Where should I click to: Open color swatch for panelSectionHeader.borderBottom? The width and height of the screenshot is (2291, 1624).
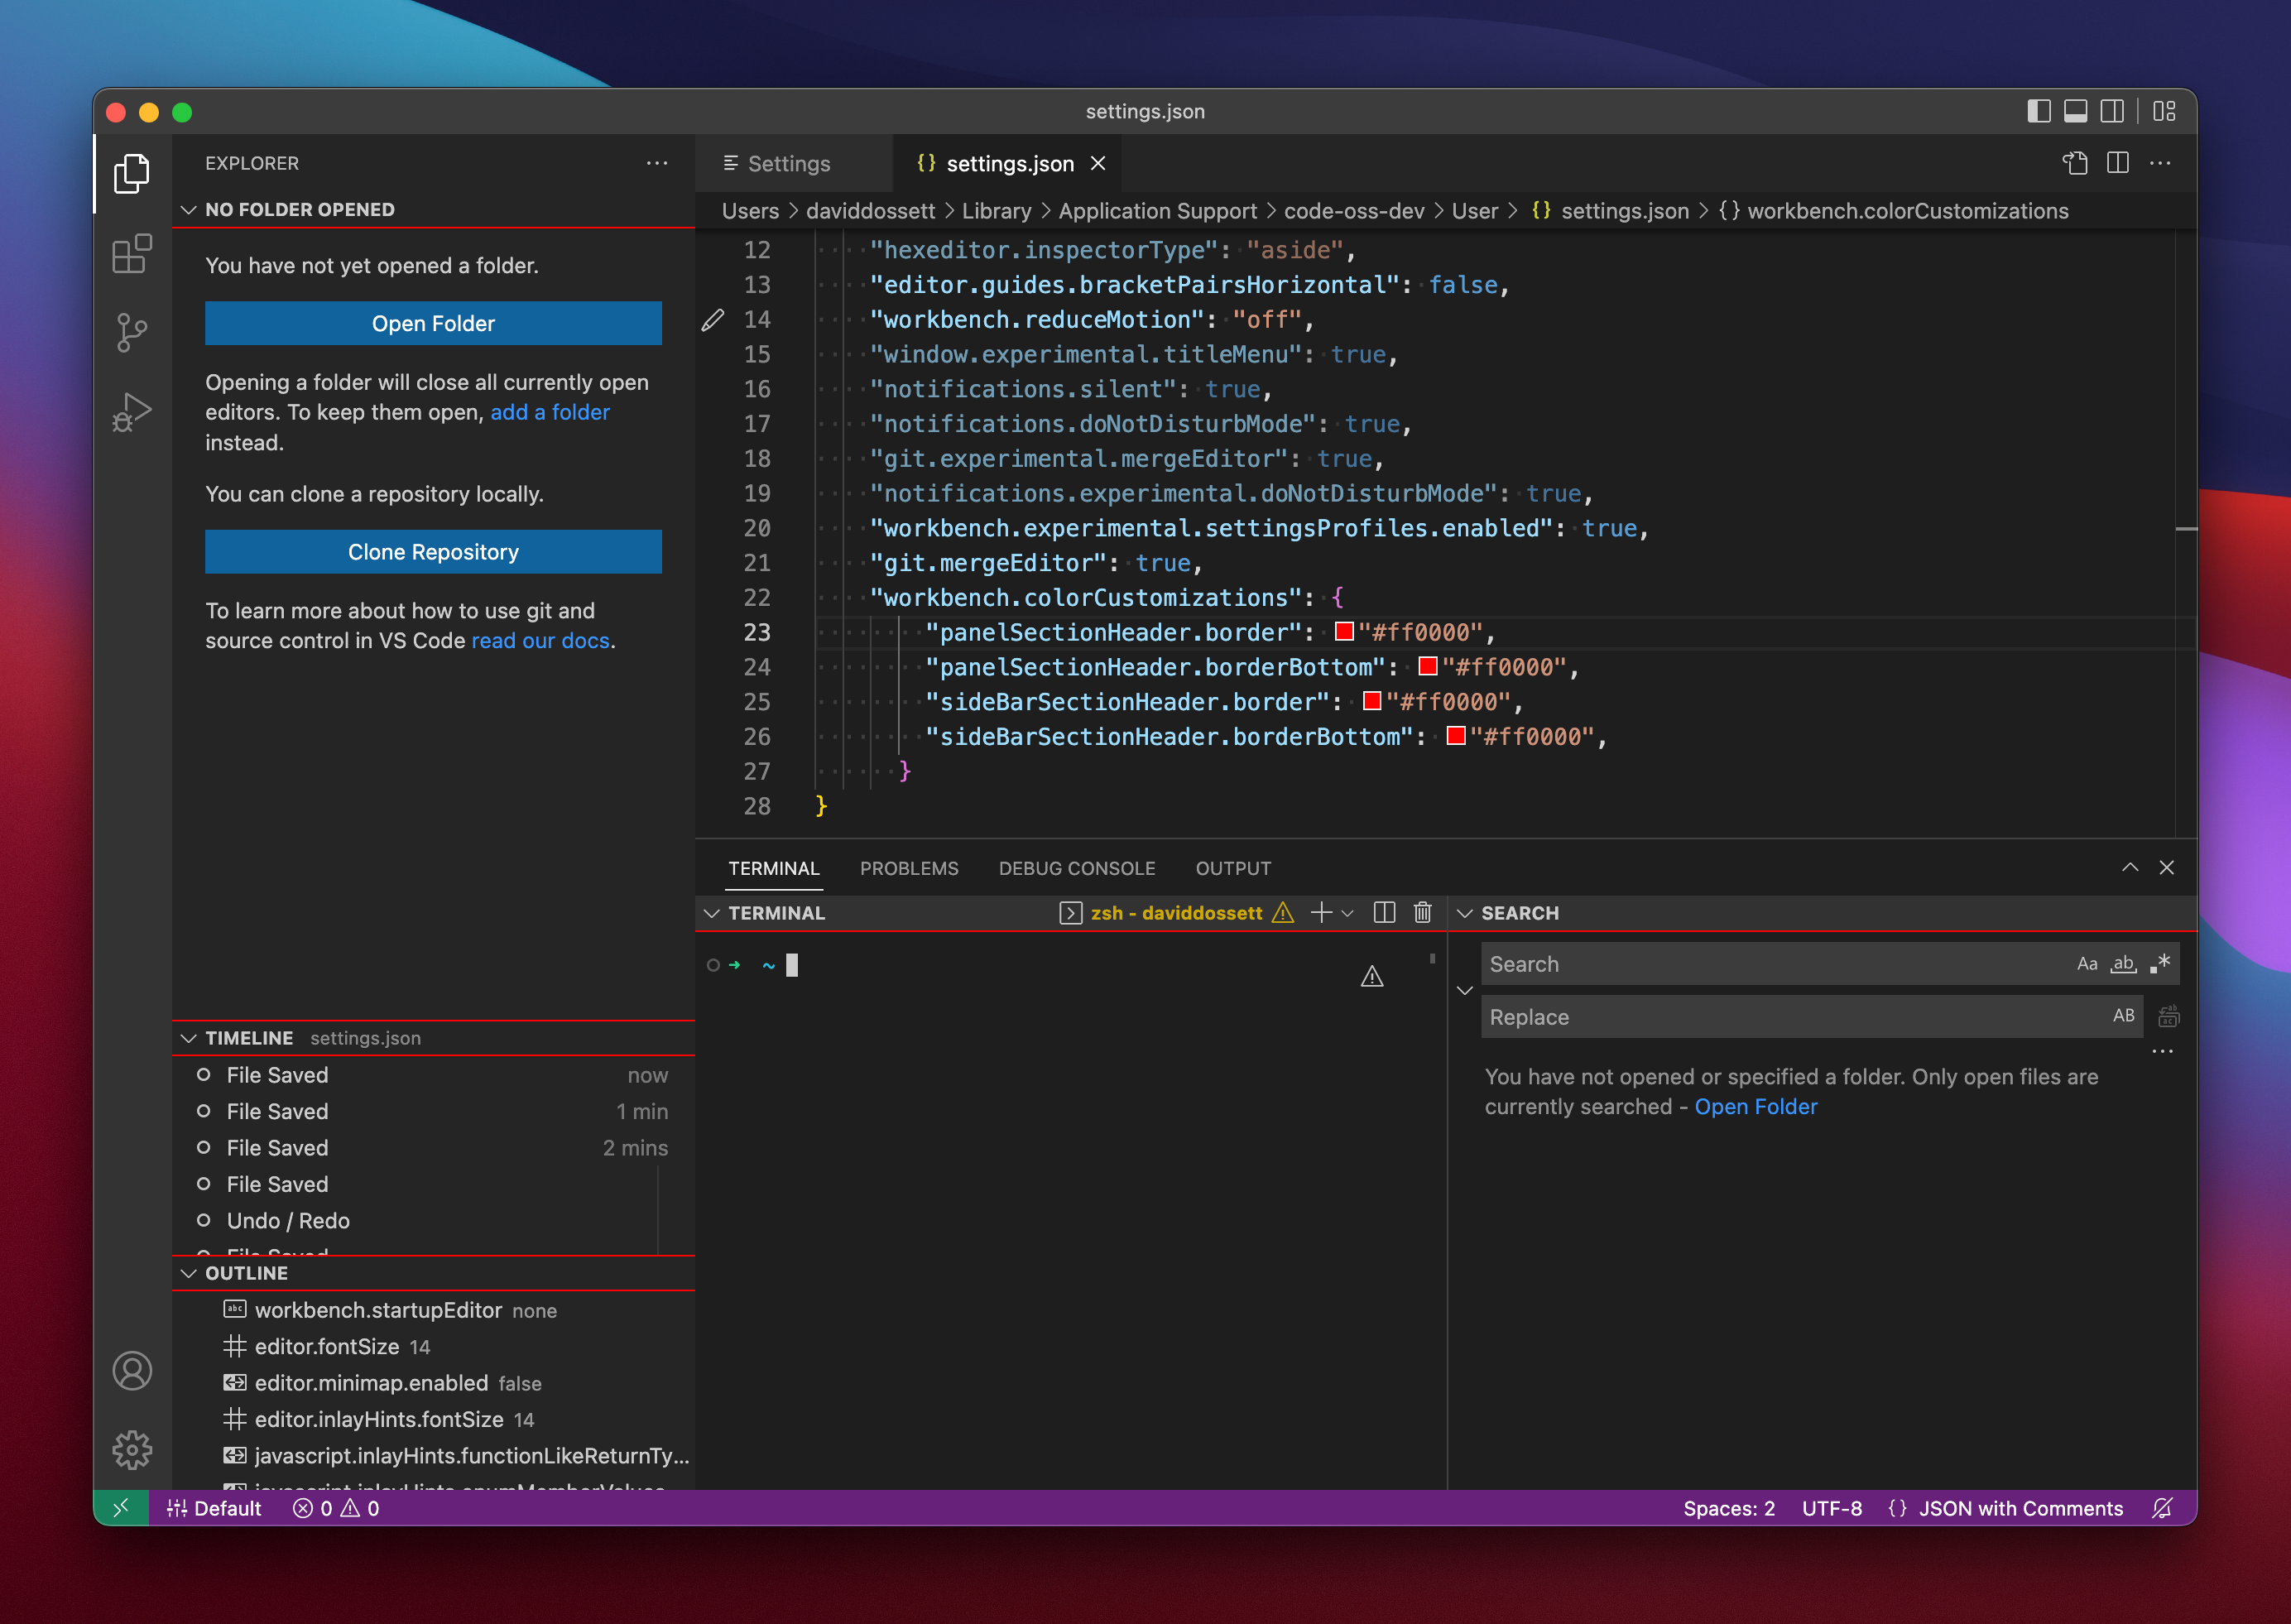point(1428,666)
